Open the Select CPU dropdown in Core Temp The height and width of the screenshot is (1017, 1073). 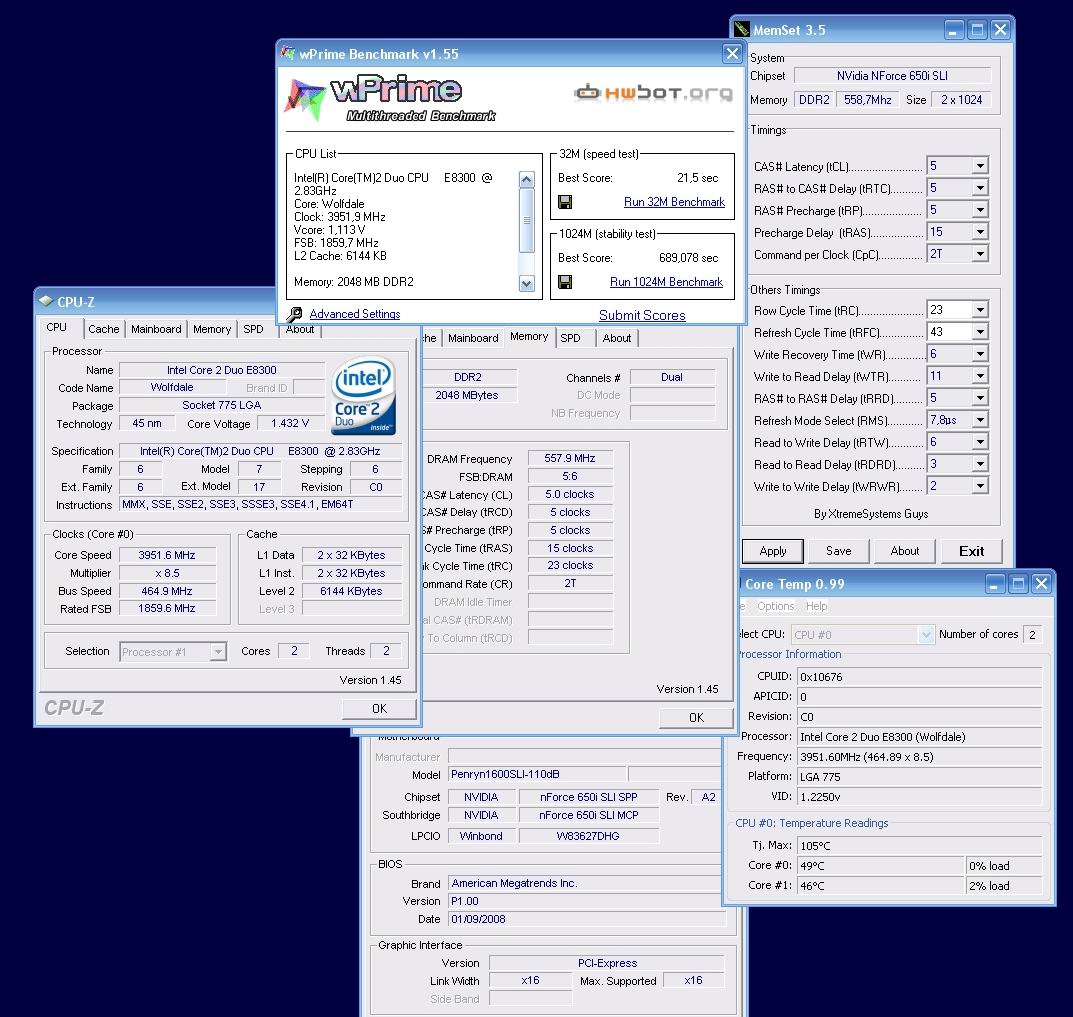pyautogui.click(x=926, y=634)
